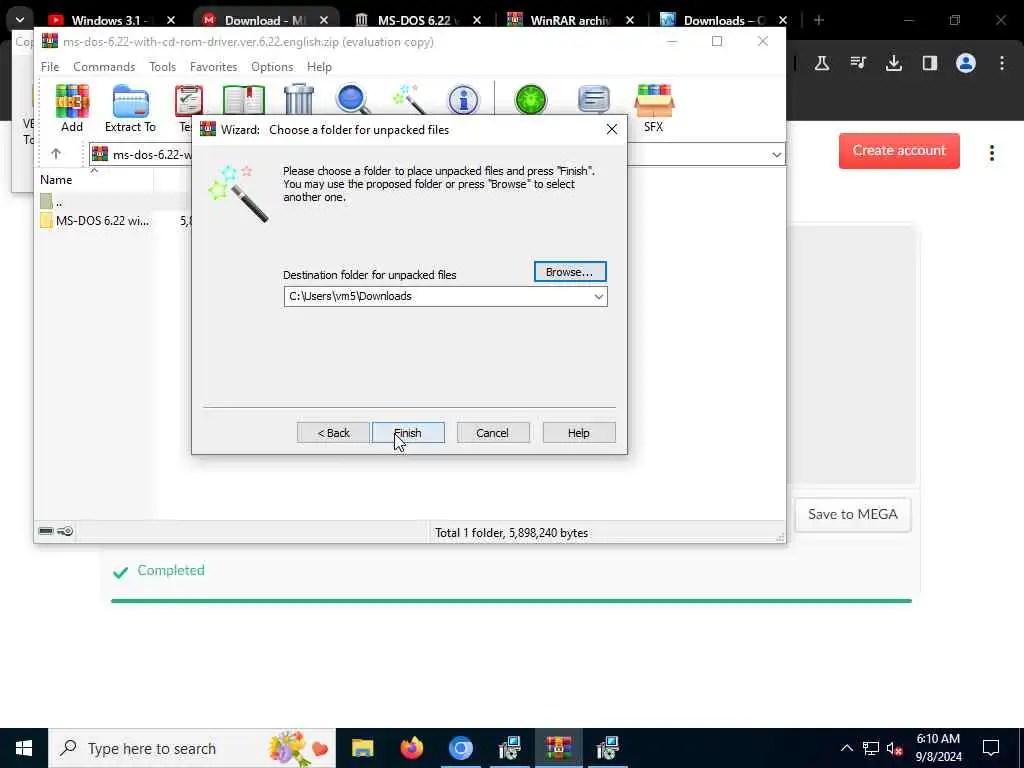
Task: Click the key password icon in status bar
Action: [65, 531]
